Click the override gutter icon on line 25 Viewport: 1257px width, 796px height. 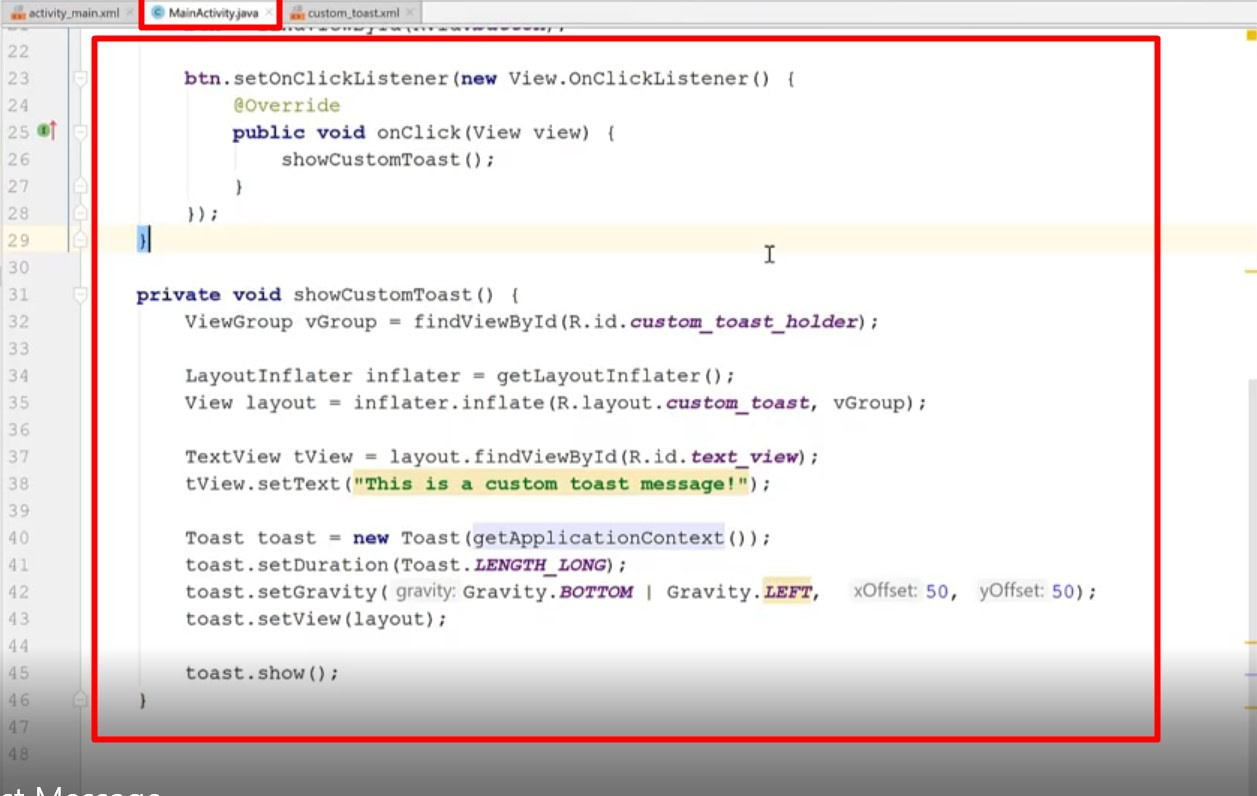[47, 131]
